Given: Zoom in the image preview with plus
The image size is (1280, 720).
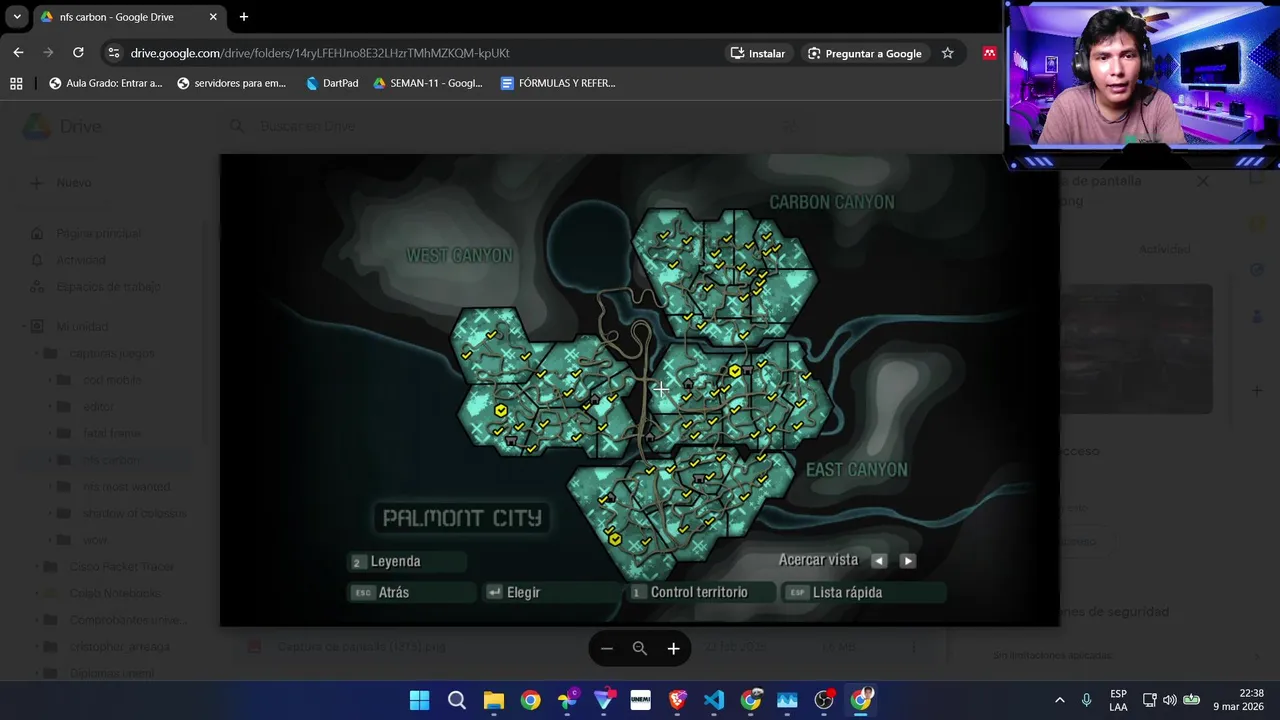Looking at the screenshot, I should (673, 649).
